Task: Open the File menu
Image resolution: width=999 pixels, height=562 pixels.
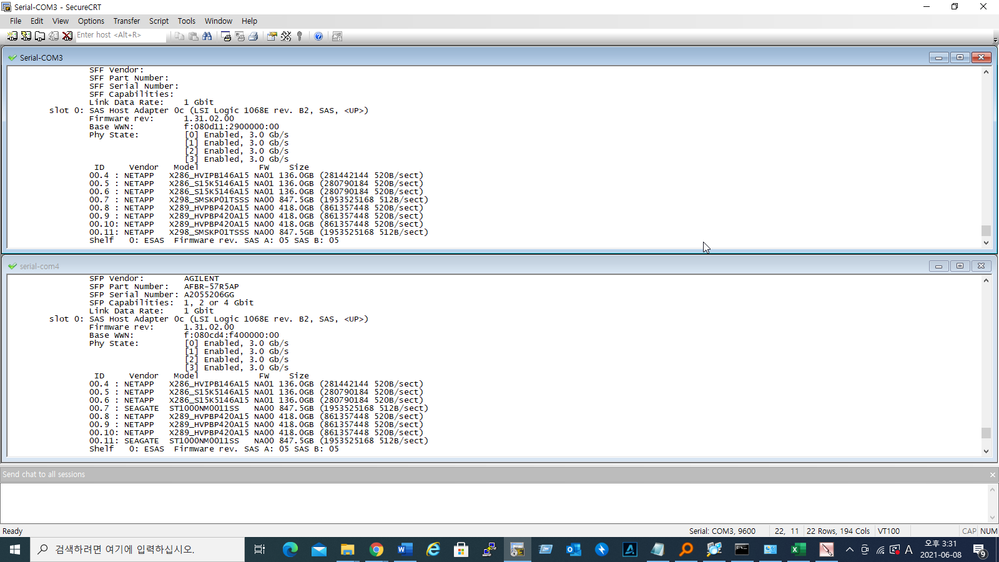Action: pos(15,21)
